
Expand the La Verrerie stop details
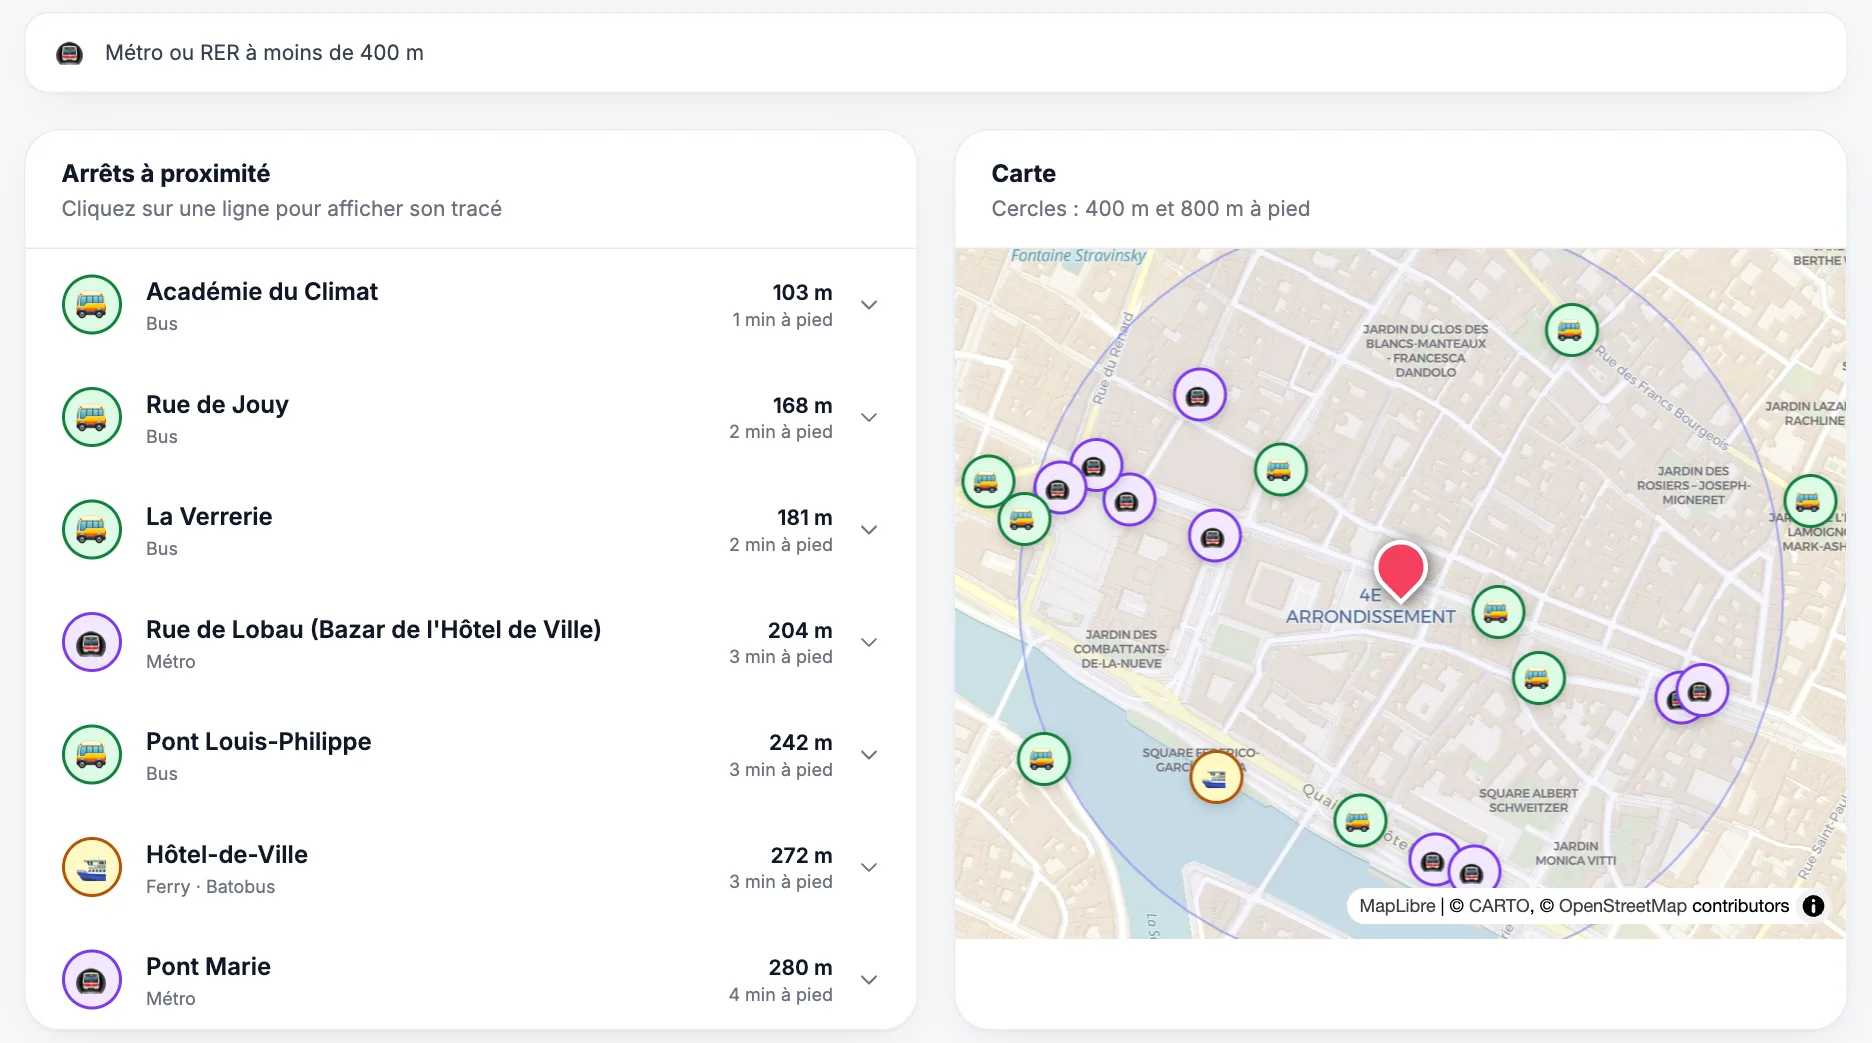tap(869, 530)
